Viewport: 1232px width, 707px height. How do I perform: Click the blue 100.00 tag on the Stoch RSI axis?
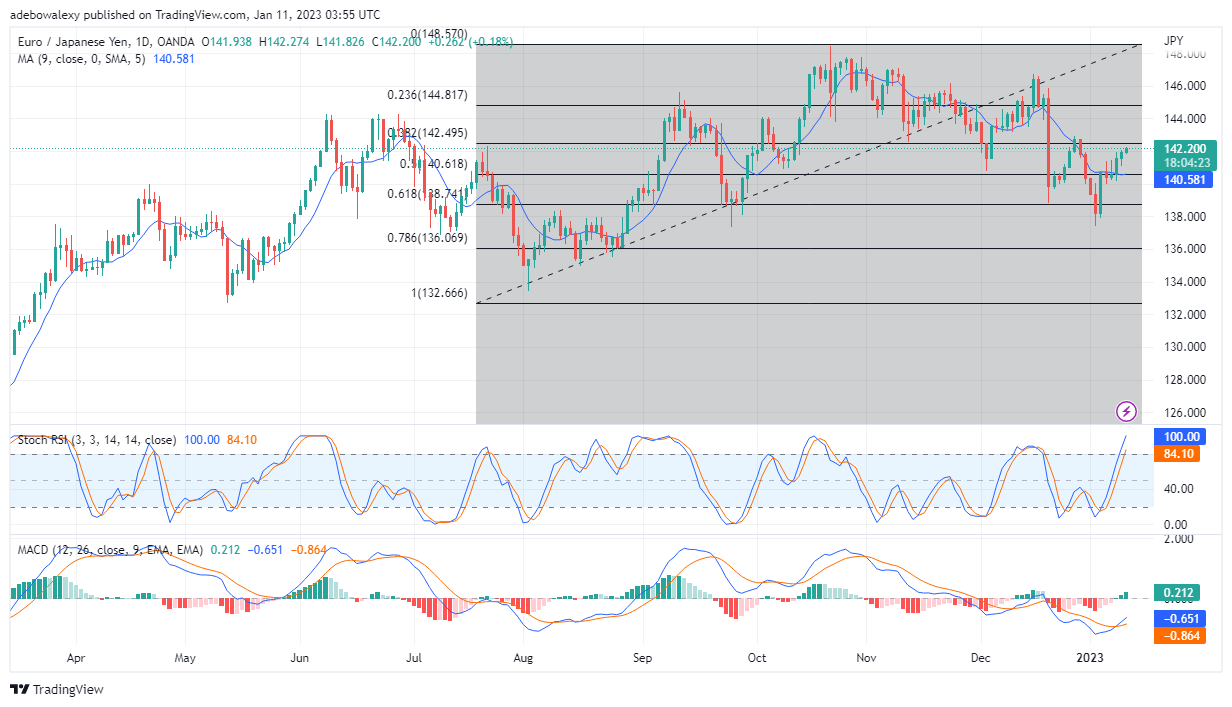click(x=1182, y=437)
